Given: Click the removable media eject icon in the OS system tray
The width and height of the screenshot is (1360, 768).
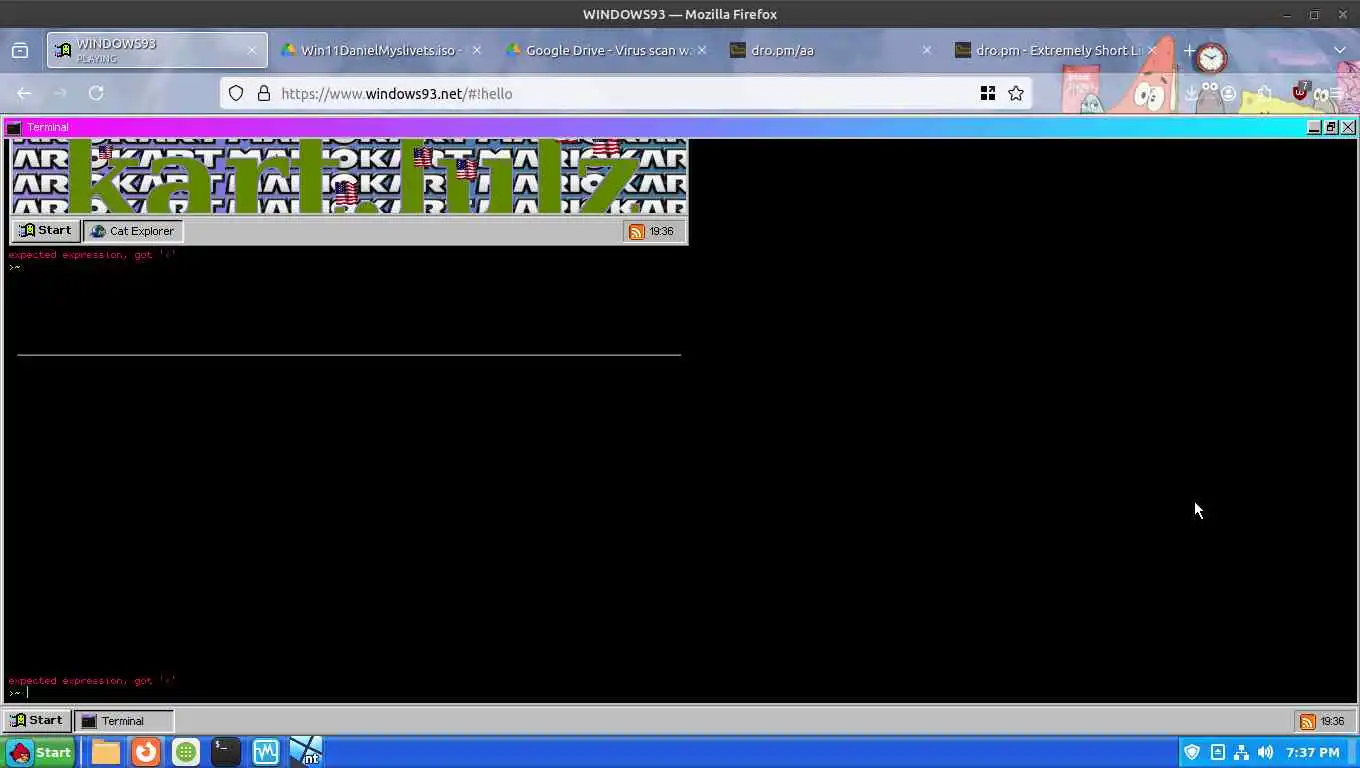Looking at the screenshot, I should coord(1217,752).
